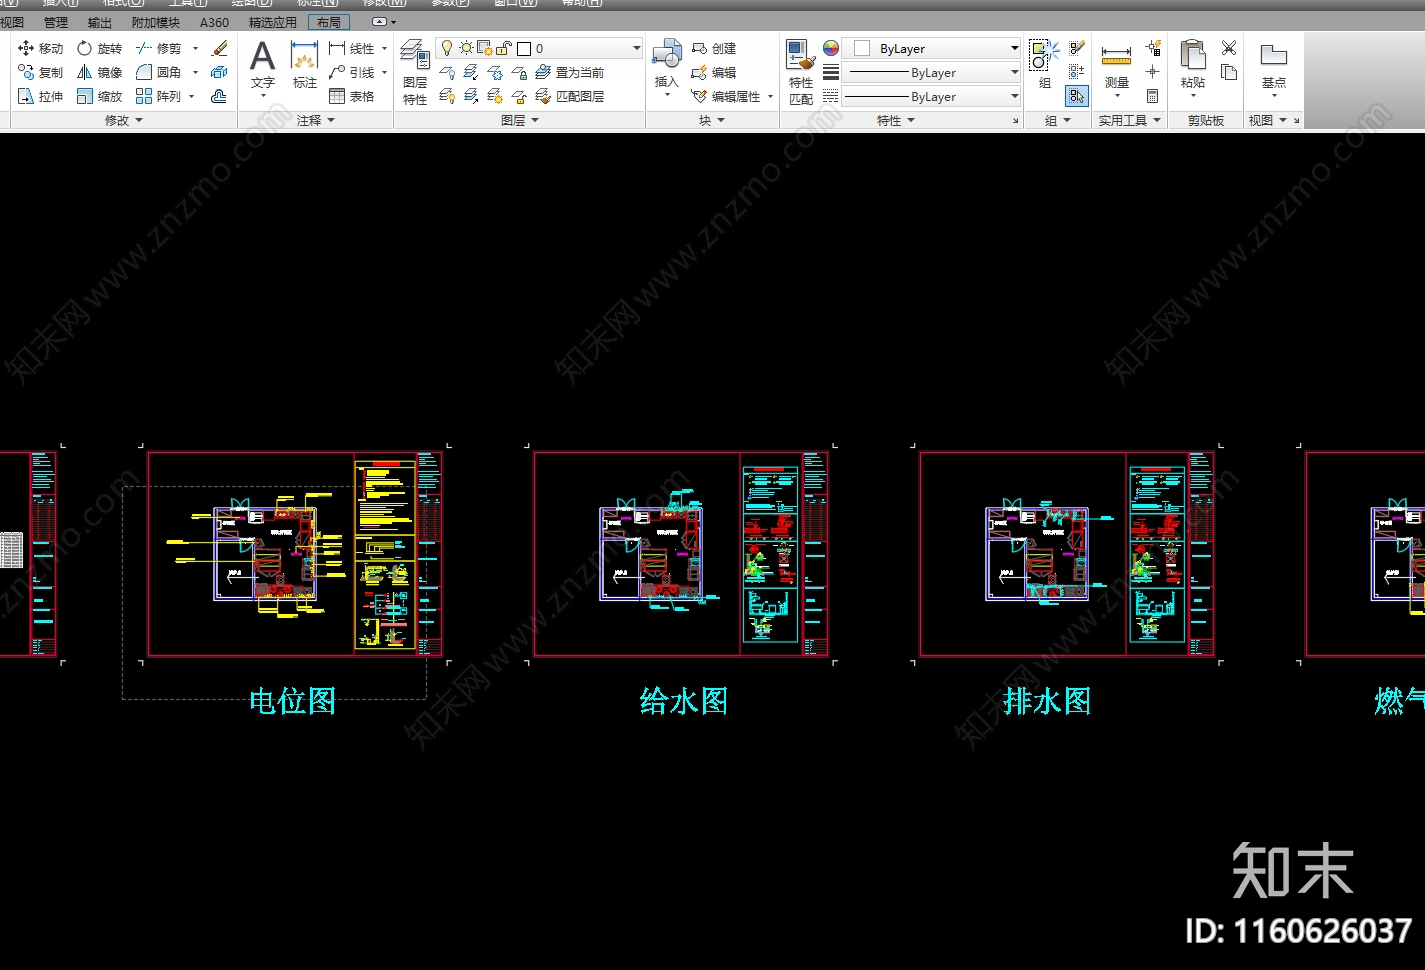Open the Edit Attributes (编辑属性) dropdown arrow
Viewport: 1425px width, 970px height.
point(770,97)
